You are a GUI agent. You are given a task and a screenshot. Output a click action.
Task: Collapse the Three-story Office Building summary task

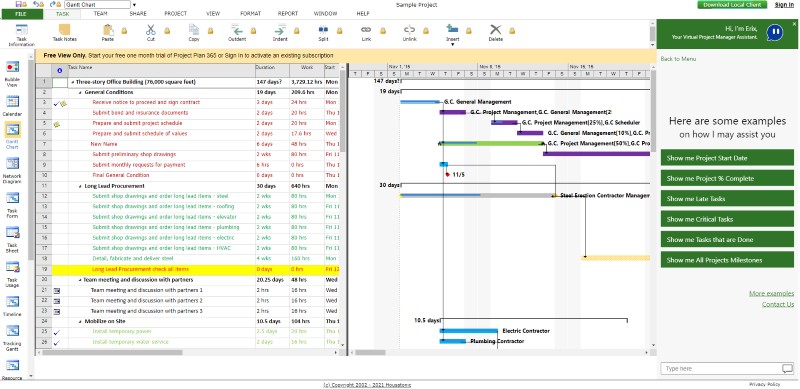72,82
